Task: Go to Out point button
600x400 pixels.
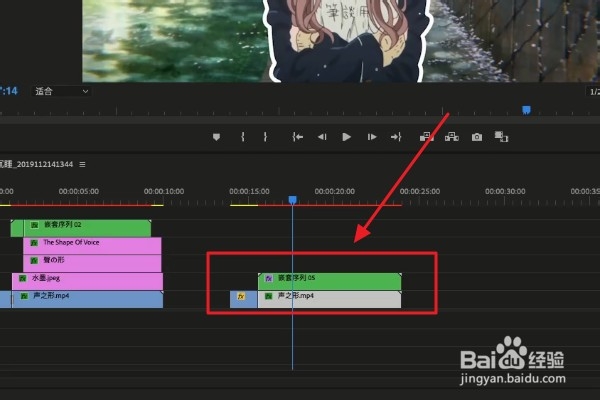Action: pos(396,137)
